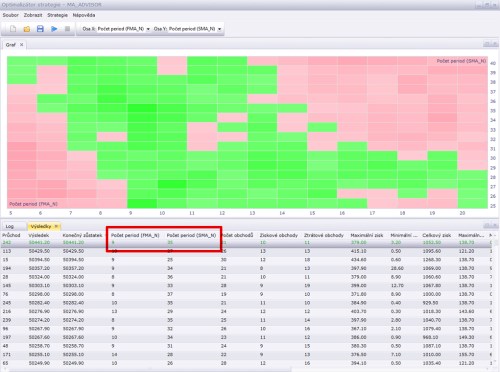The image size is (500, 372).
Task: Start optimization with the blue play icon
Action: 54,29
